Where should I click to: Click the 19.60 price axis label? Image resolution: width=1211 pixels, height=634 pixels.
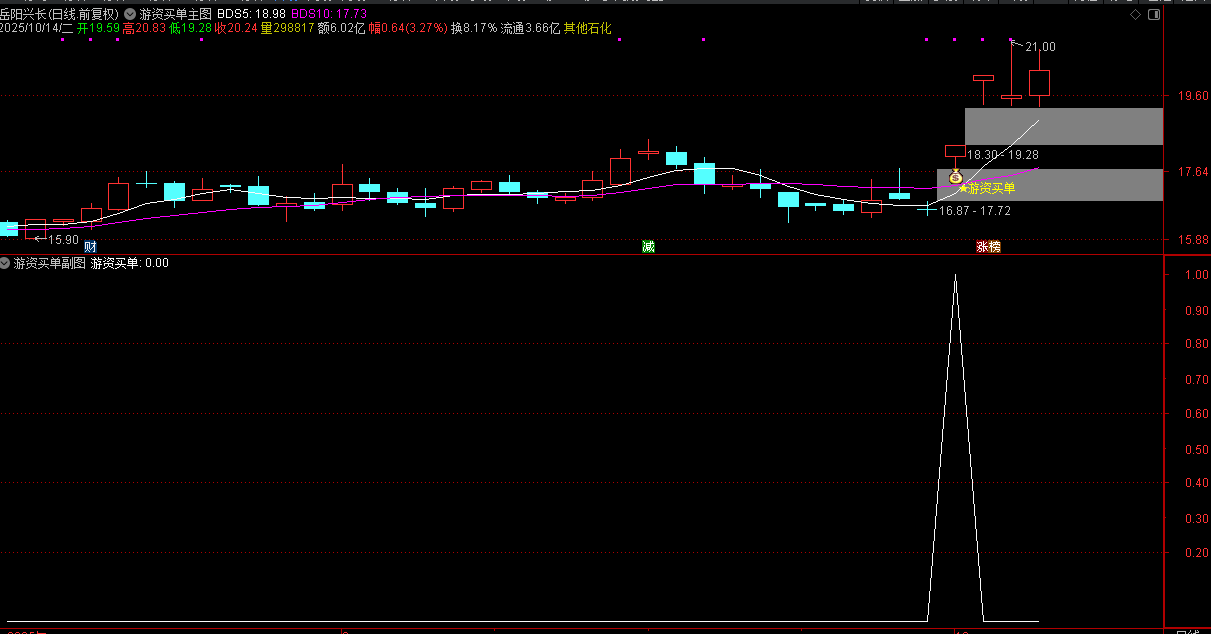[1193, 97]
